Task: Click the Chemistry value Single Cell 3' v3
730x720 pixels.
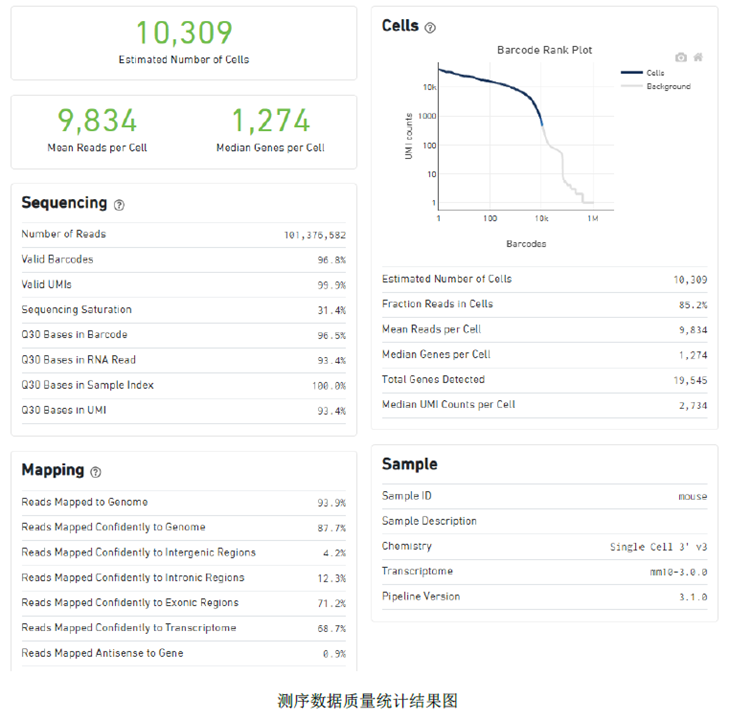Action: tap(659, 547)
